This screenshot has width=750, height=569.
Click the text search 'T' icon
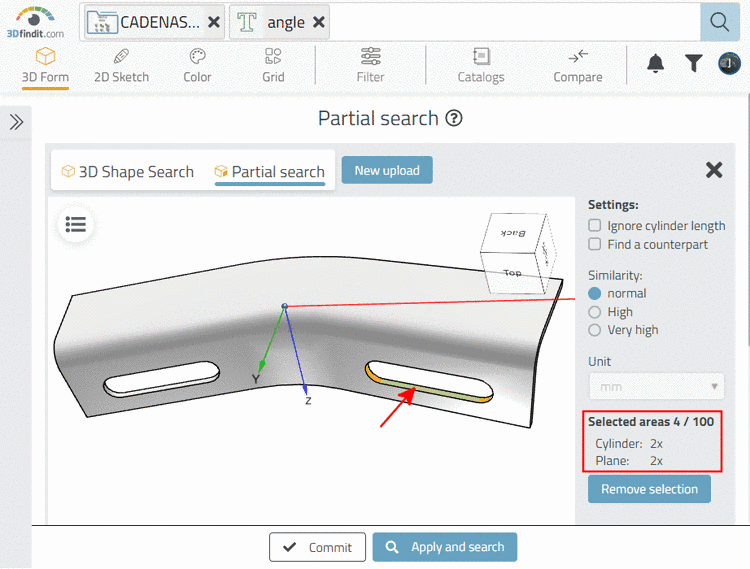247,22
